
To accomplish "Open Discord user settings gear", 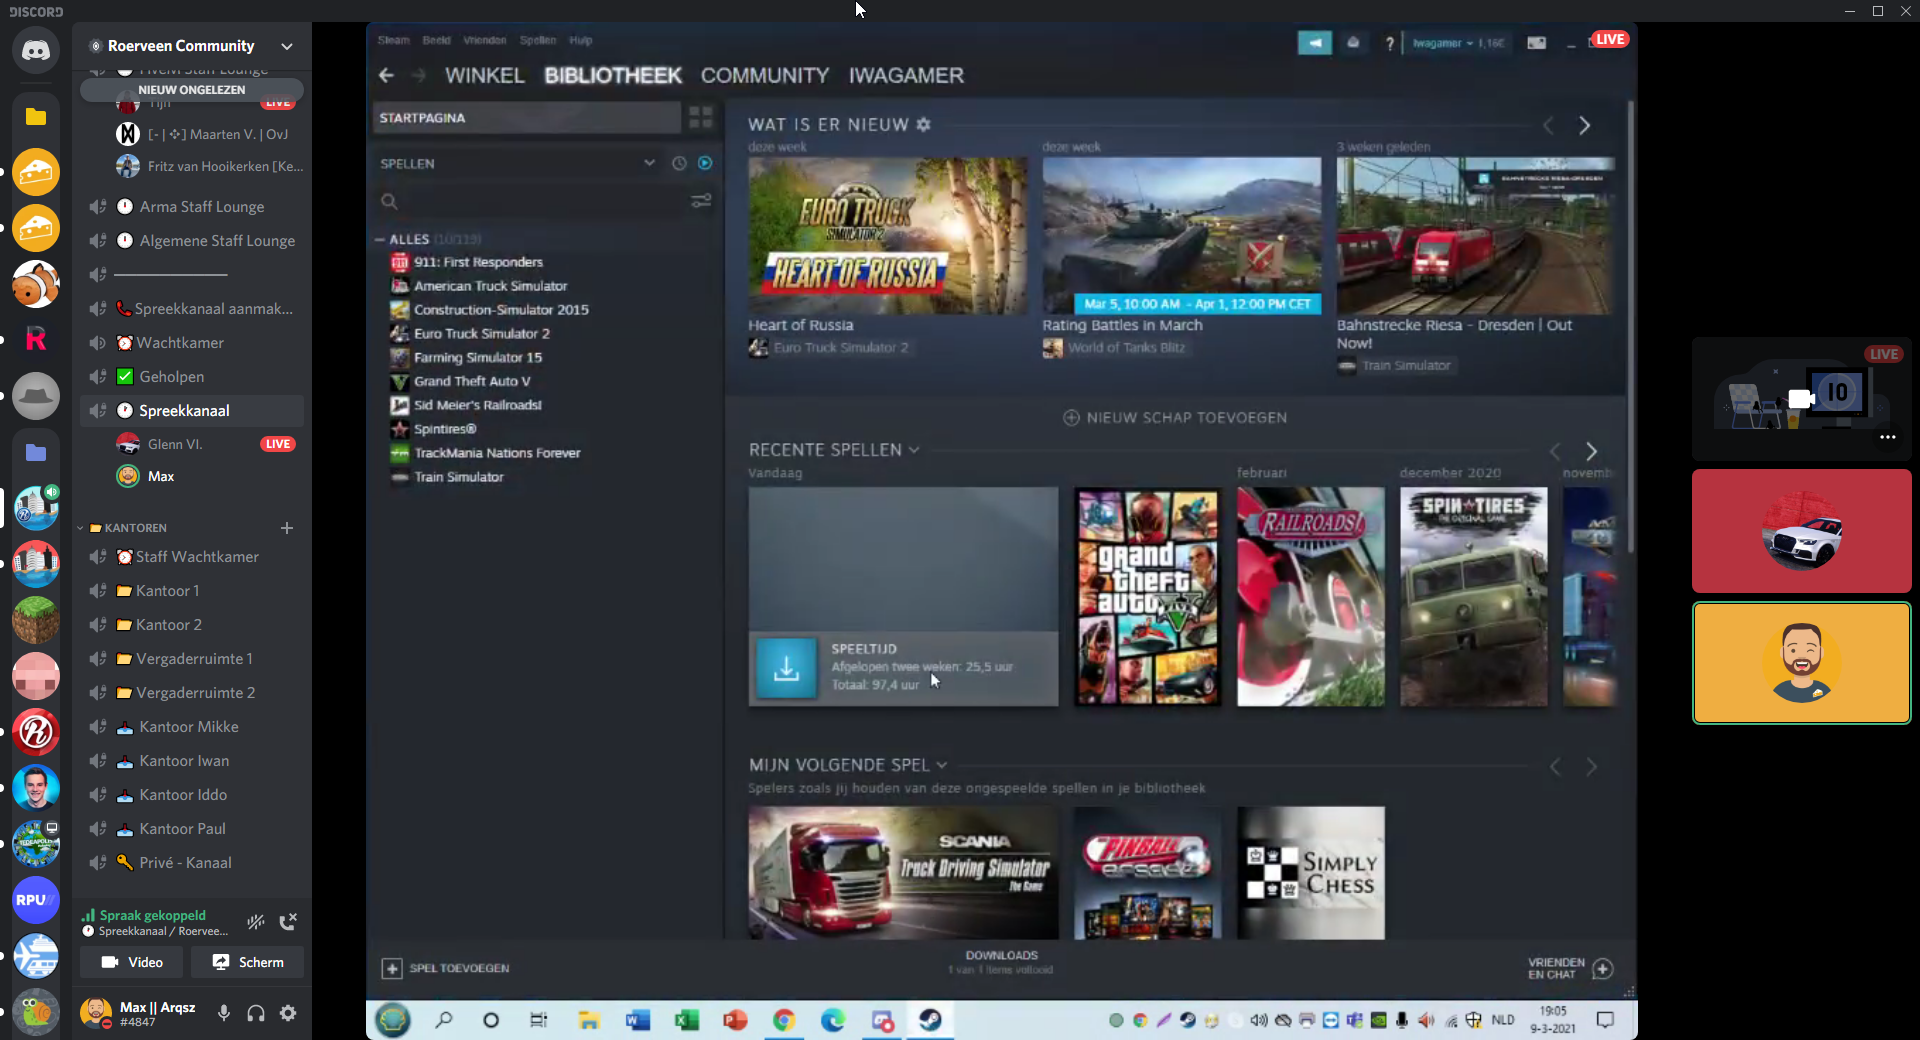I will (x=288, y=1013).
